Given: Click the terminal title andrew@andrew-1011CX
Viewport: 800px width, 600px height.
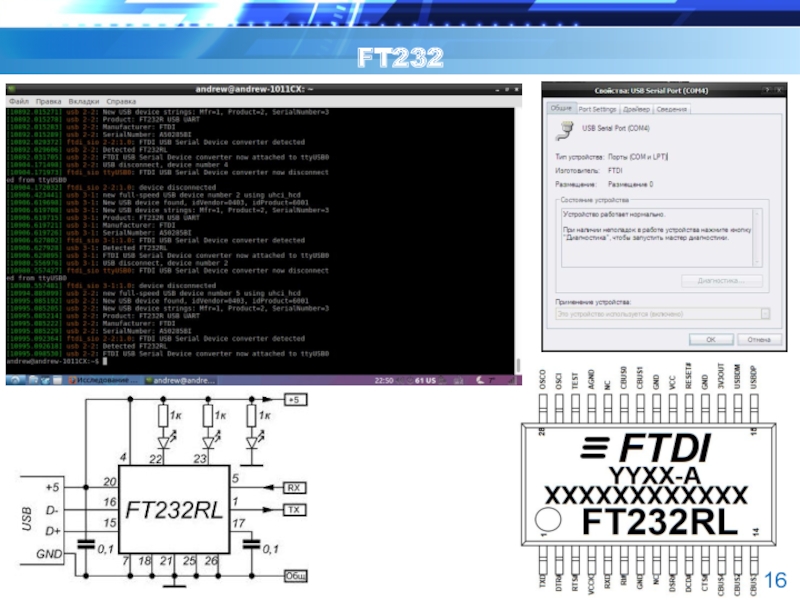Looking at the screenshot, I should [x=254, y=89].
